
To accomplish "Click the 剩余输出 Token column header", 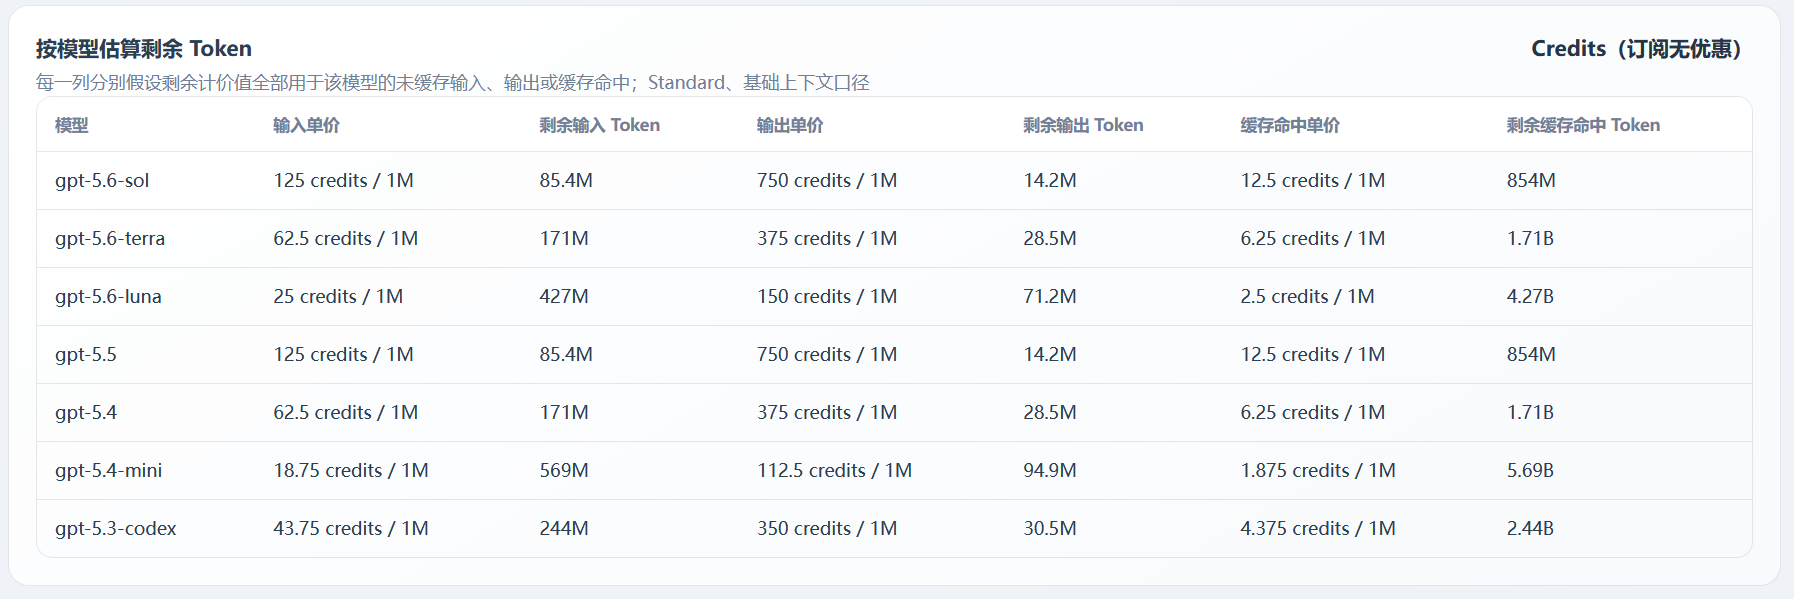I will pyautogui.click(x=1083, y=125).
